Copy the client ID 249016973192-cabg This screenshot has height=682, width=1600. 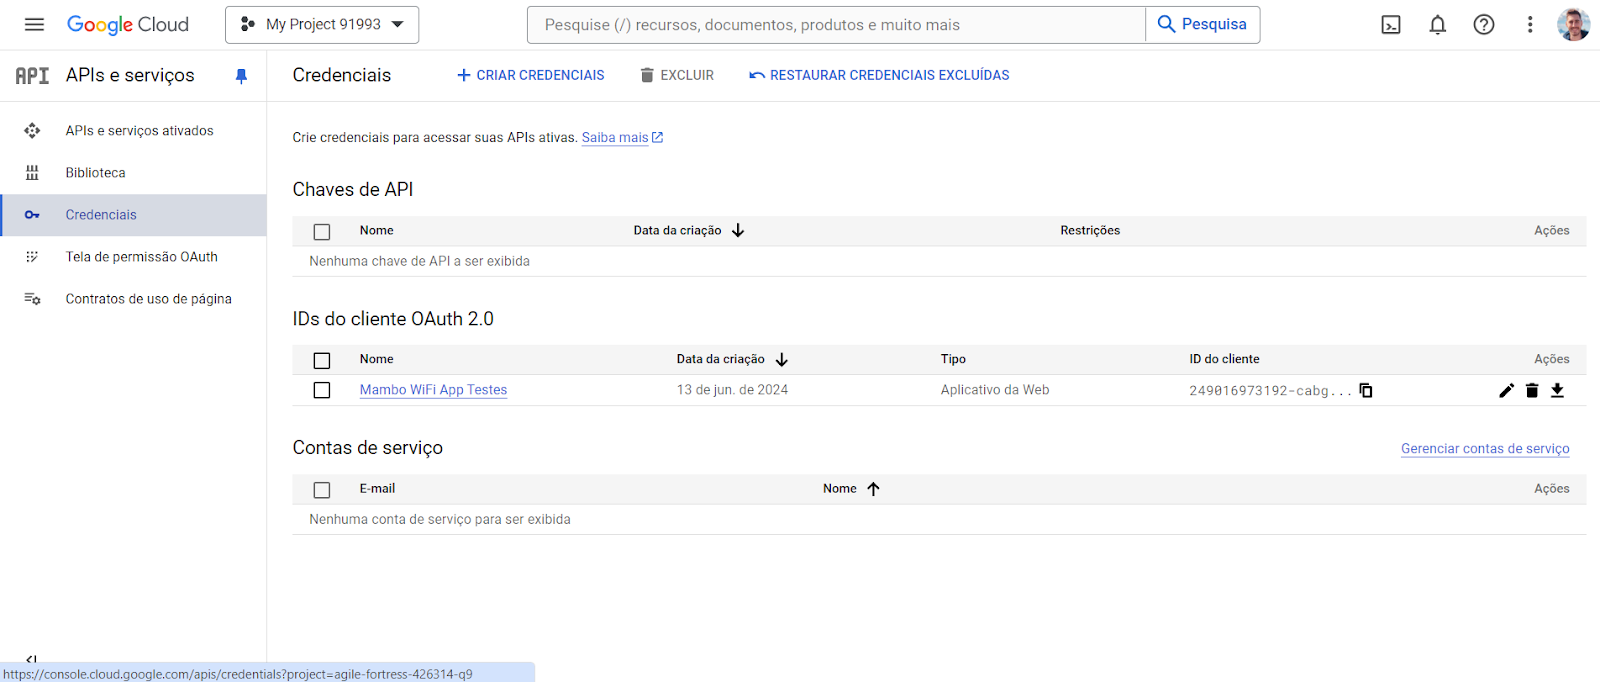tap(1366, 390)
